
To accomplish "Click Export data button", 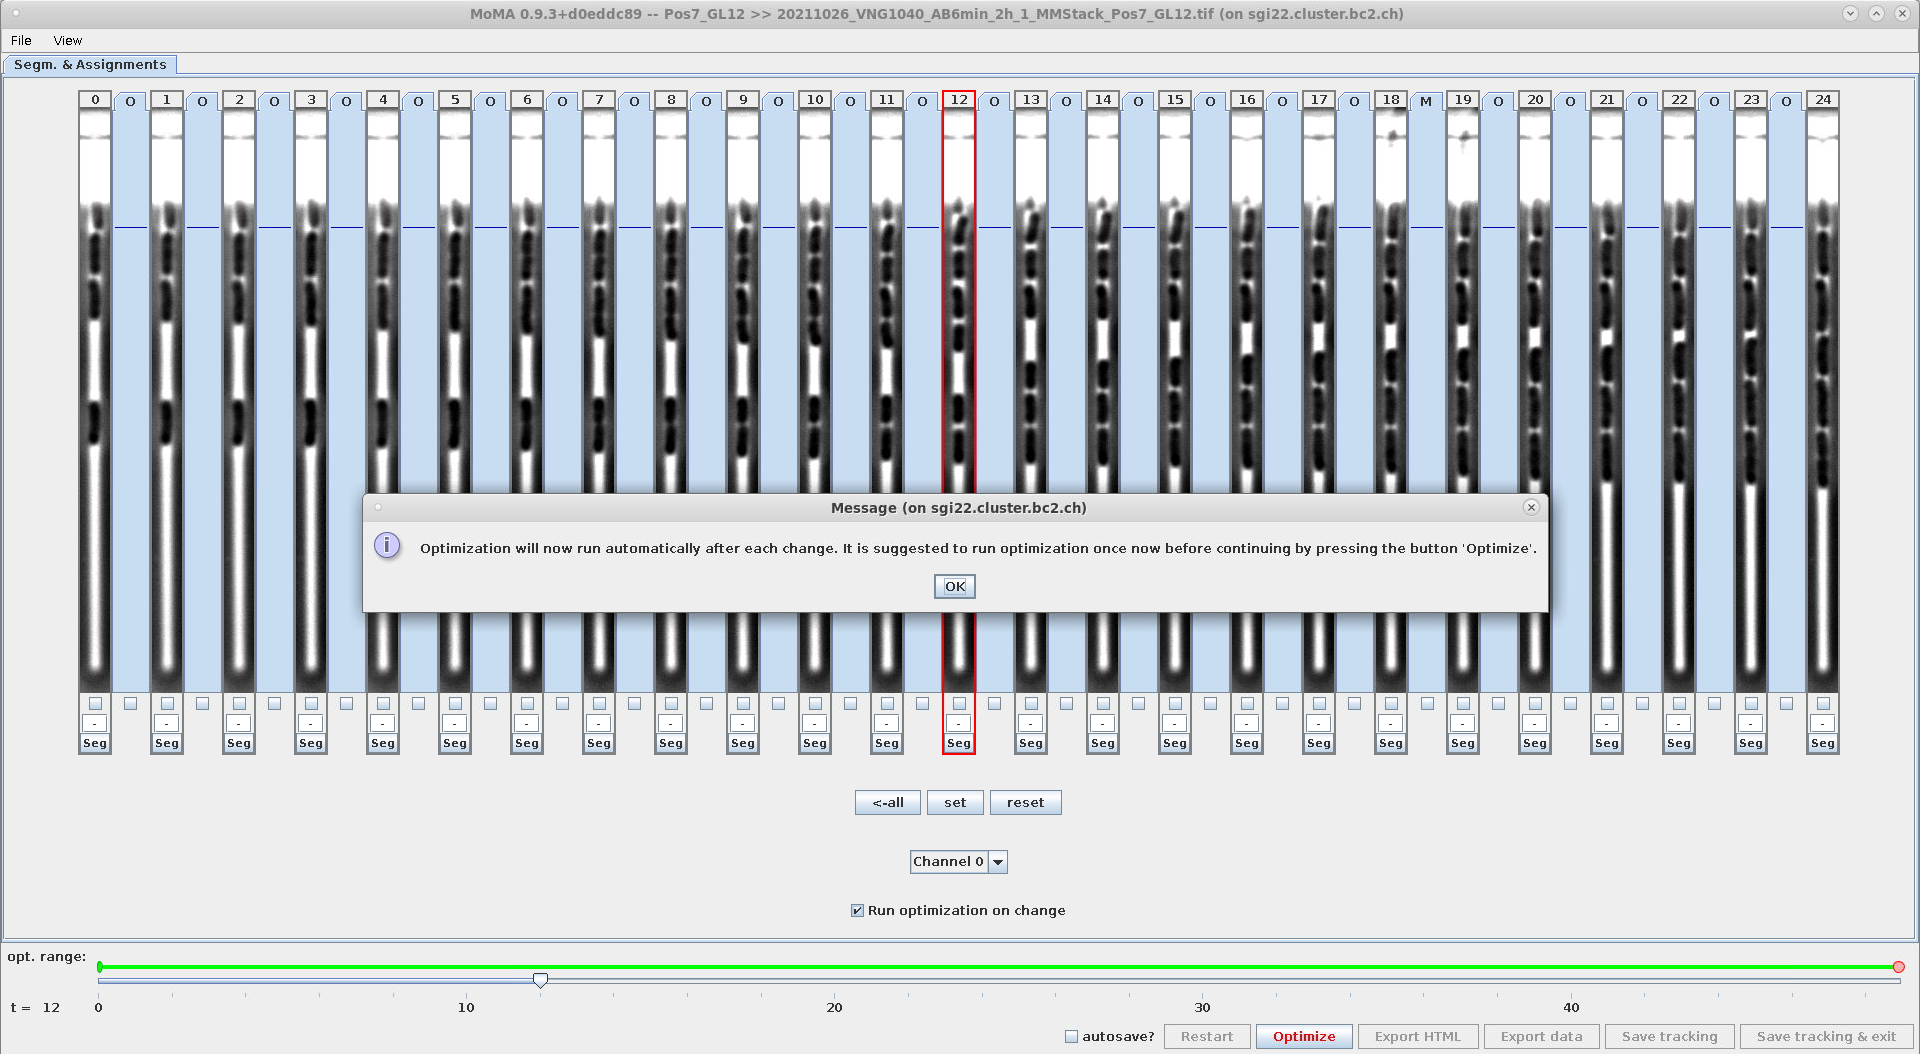I will 1541,1036.
